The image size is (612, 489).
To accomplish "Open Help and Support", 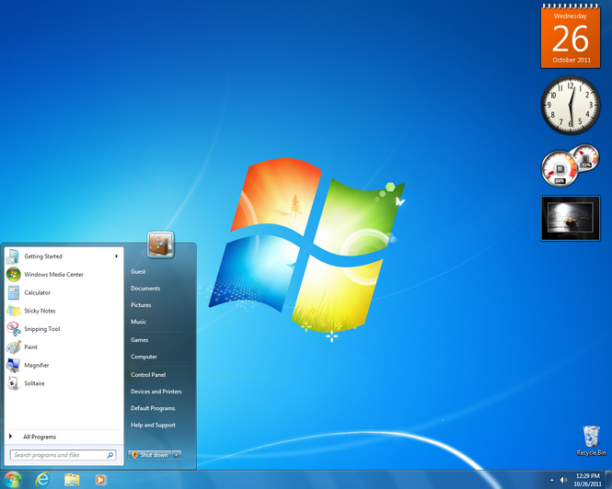I will pos(153,425).
